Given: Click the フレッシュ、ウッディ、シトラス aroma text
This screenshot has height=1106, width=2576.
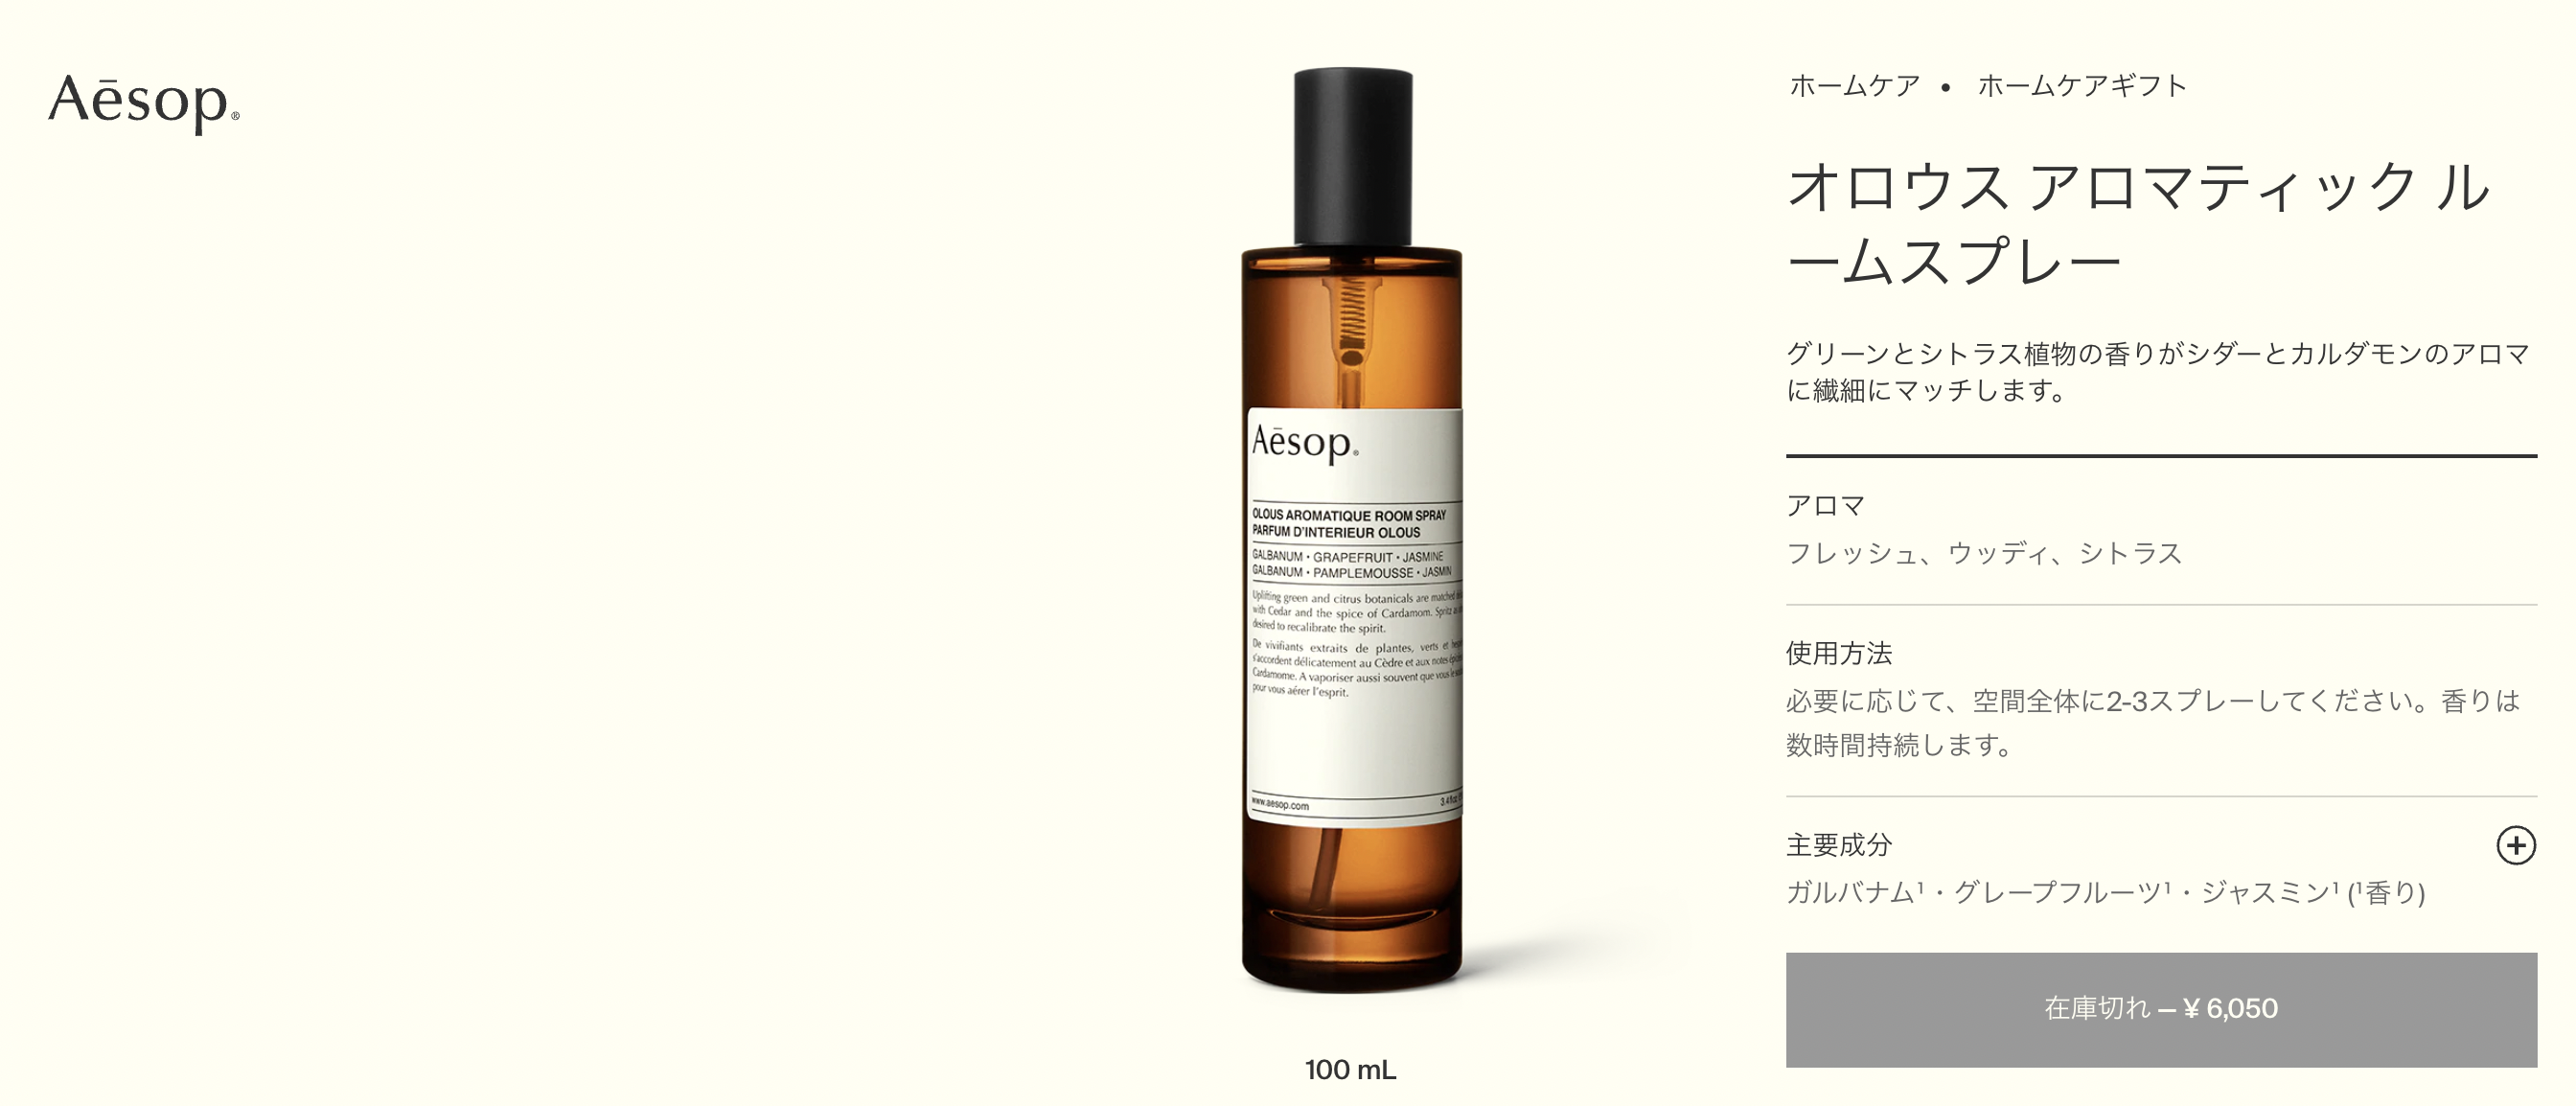Looking at the screenshot, I should tap(1984, 553).
